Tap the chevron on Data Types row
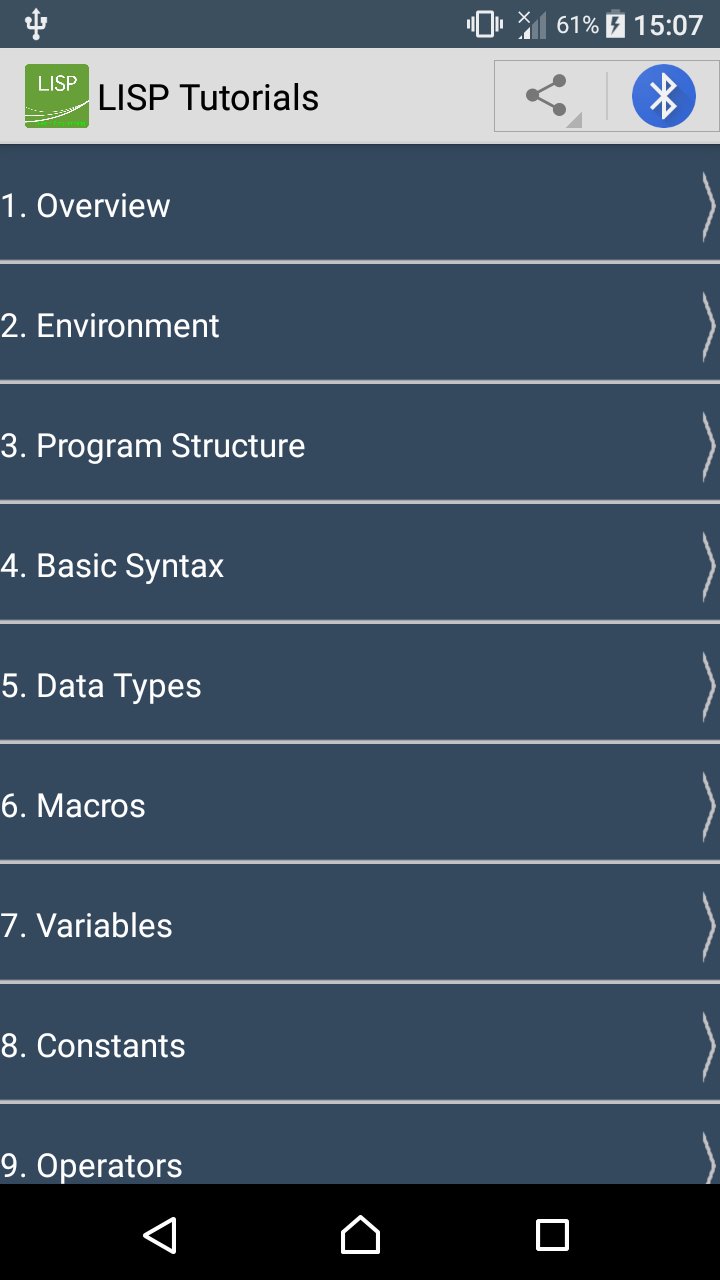The width and height of the screenshot is (720, 1280). 708,686
